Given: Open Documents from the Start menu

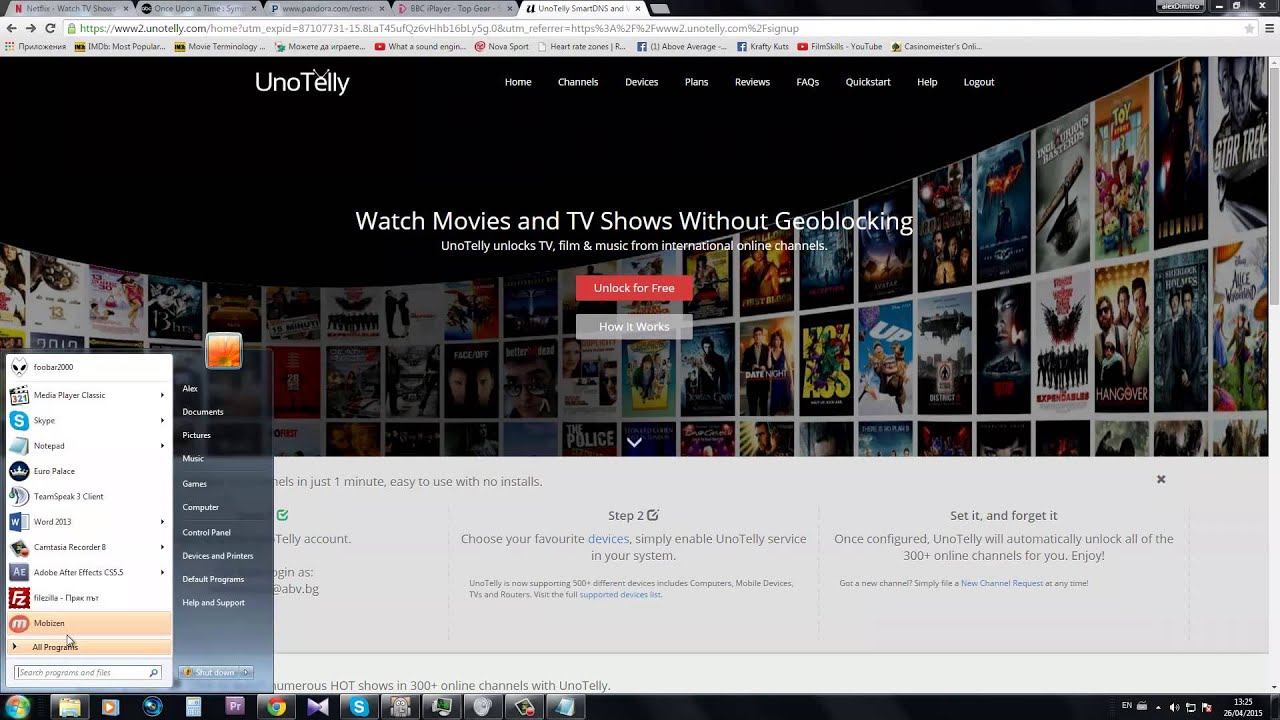Looking at the screenshot, I should (202, 412).
